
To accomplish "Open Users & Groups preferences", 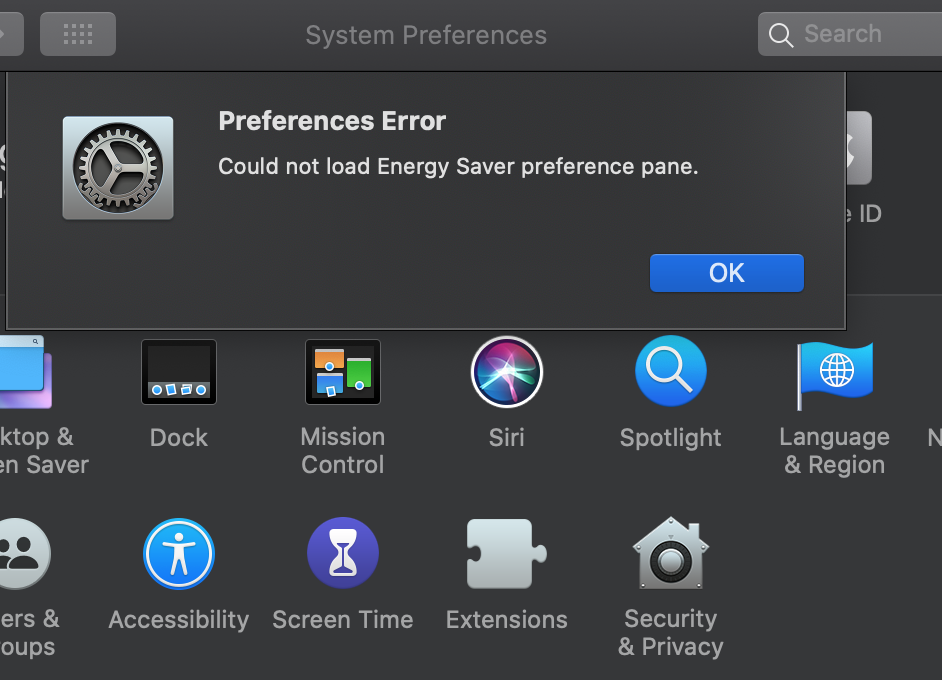I will tap(23, 554).
